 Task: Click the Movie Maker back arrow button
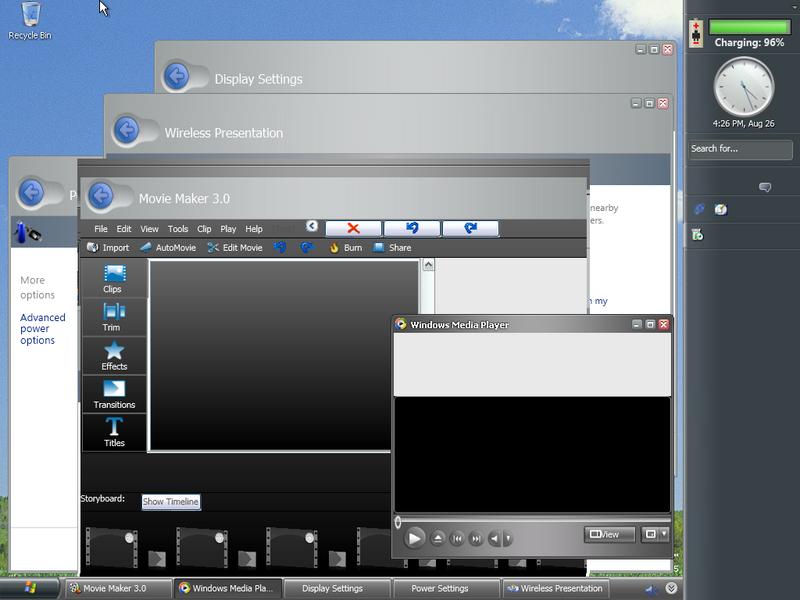tap(101, 195)
